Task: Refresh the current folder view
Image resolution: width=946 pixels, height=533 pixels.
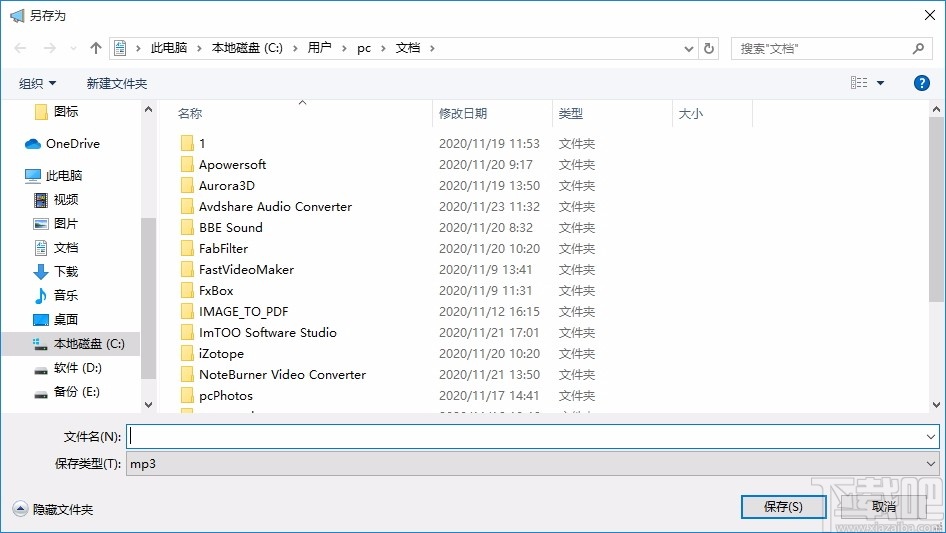Action: coord(709,48)
